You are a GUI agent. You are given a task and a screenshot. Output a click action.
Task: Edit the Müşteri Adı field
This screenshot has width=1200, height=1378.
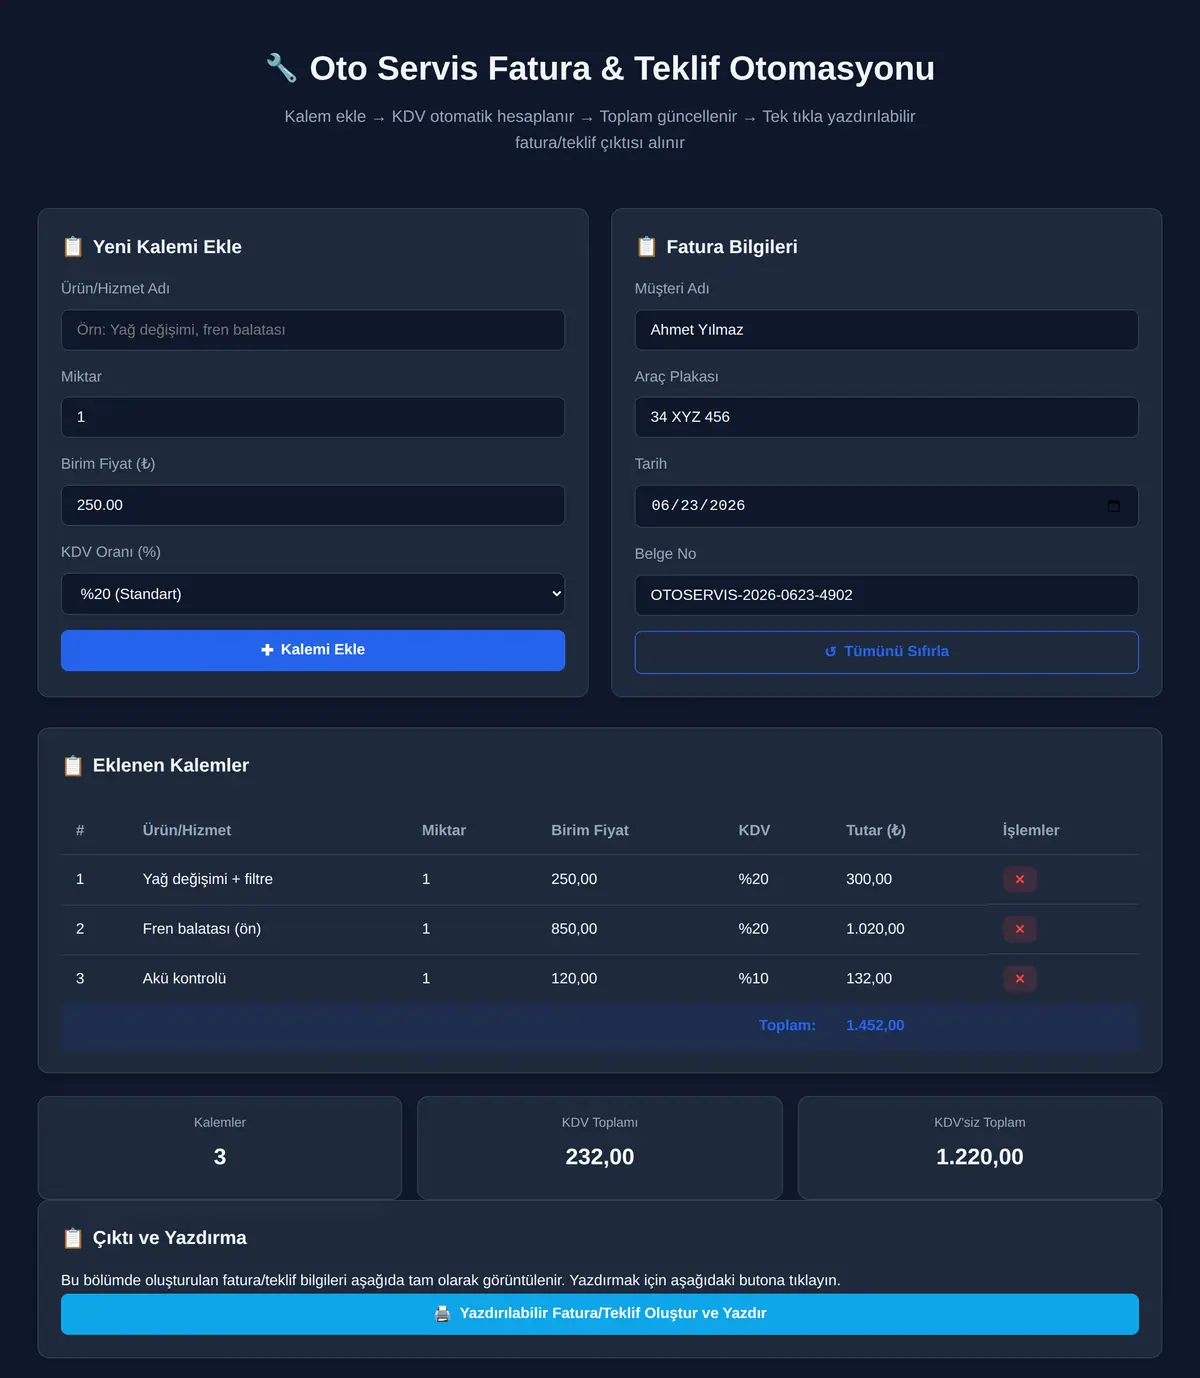pyautogui.click(x=886, y=330)
